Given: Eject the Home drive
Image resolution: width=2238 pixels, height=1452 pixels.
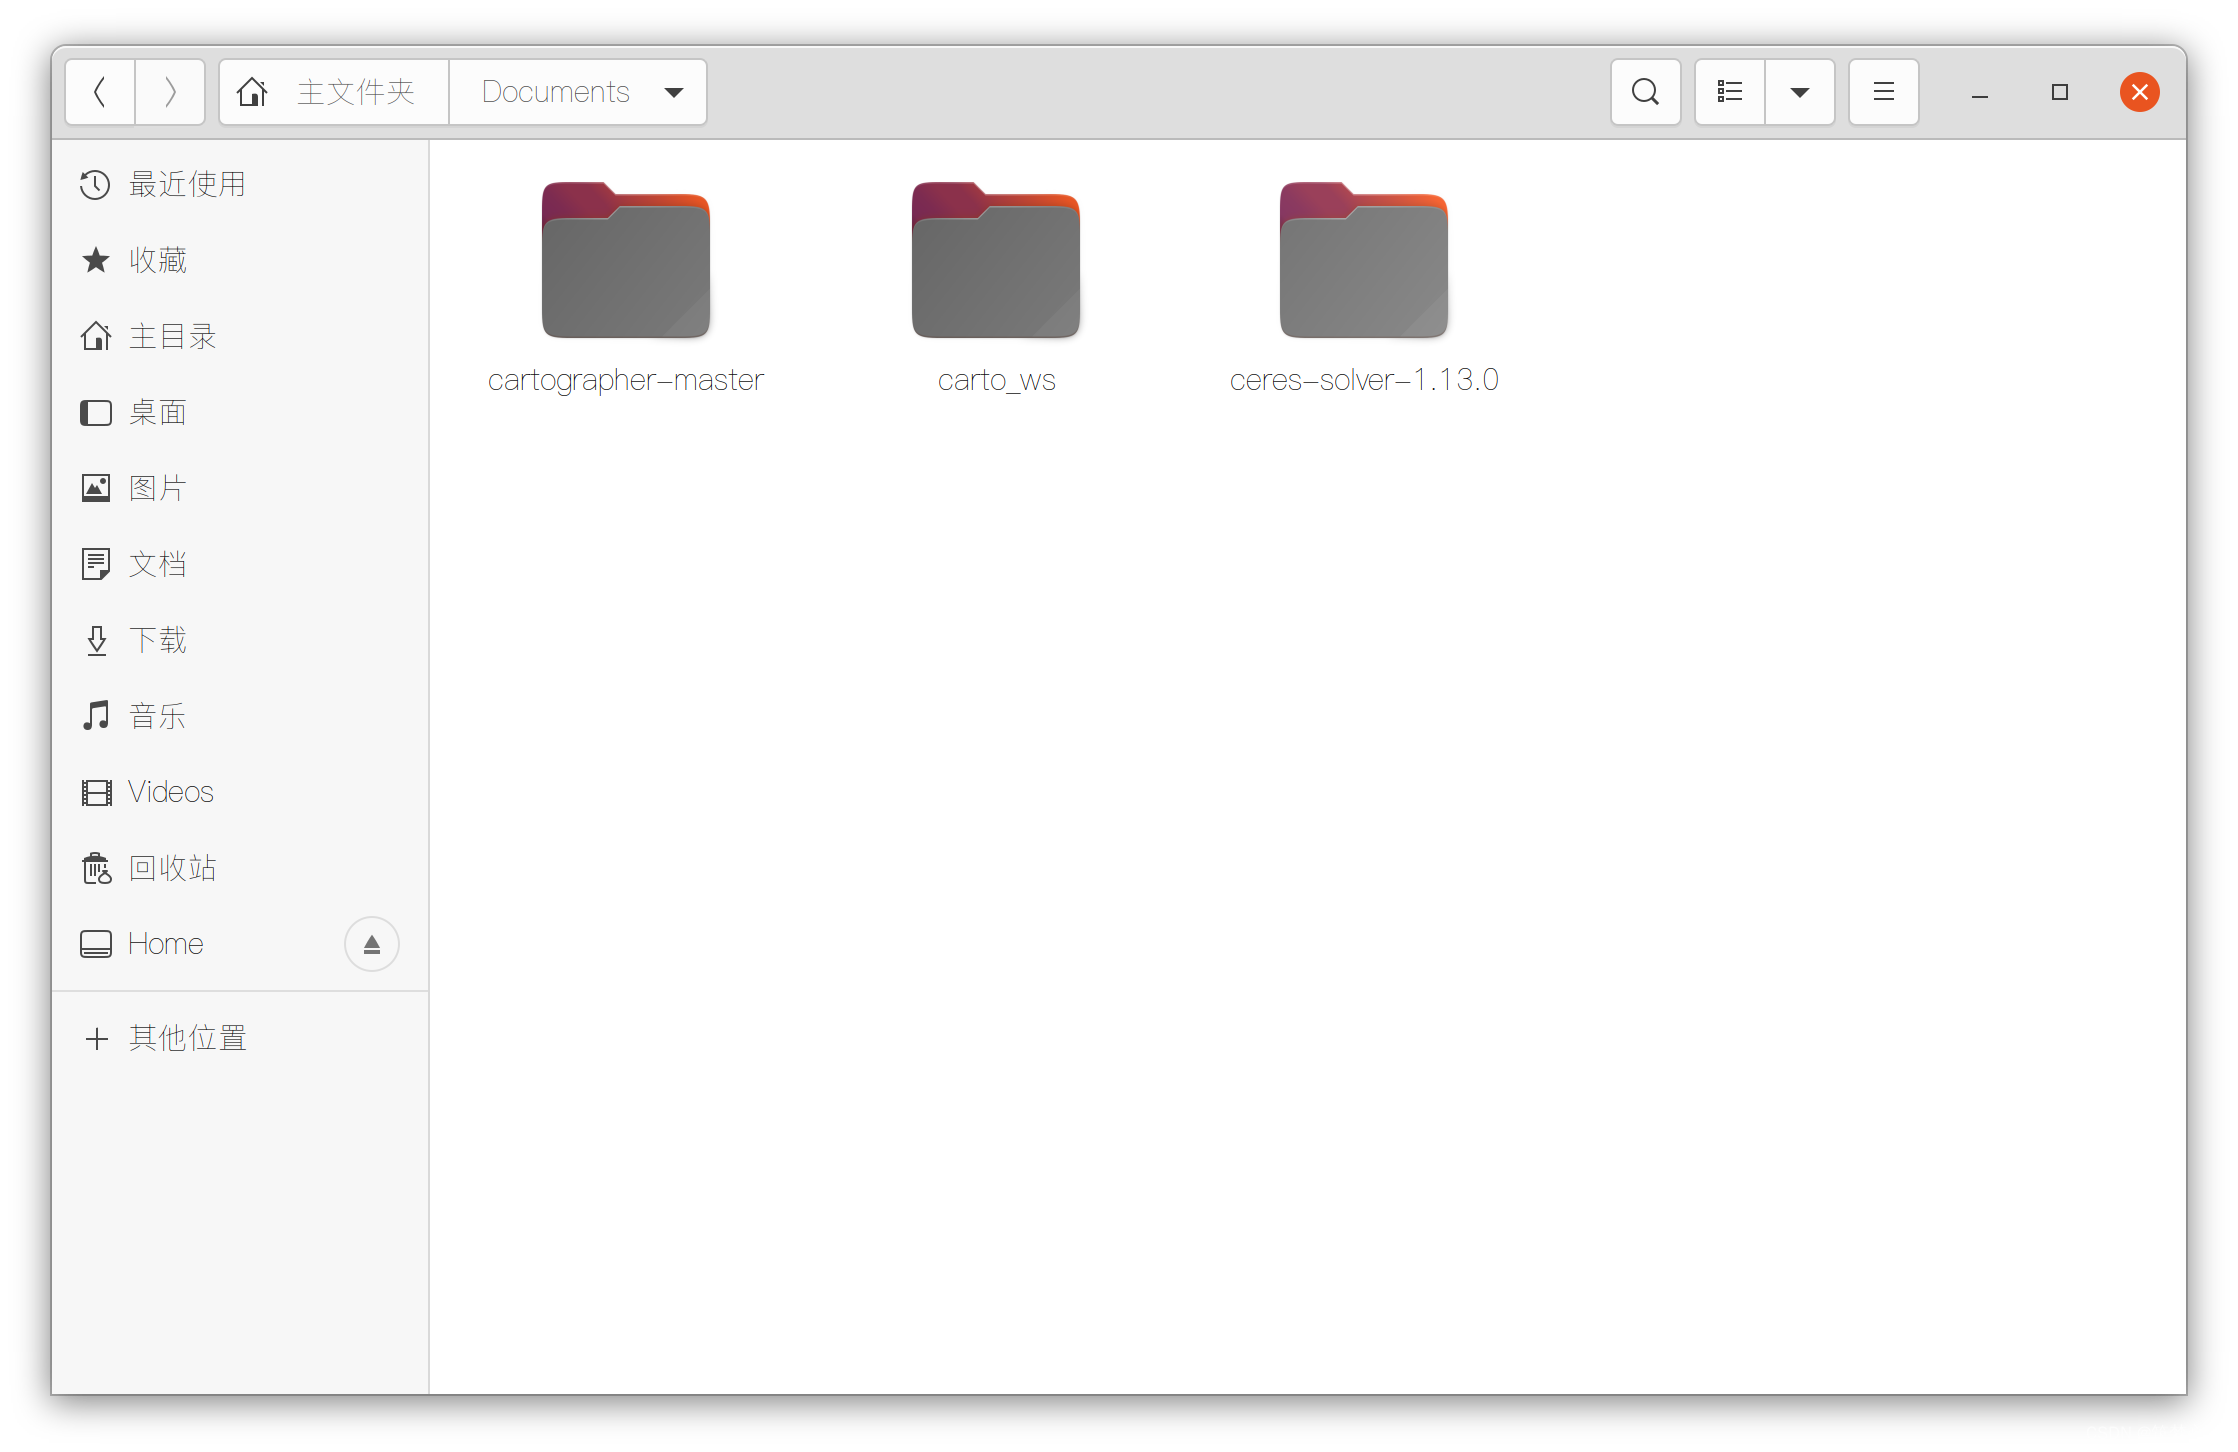Looking at the screenshot, I should point(372,944).
